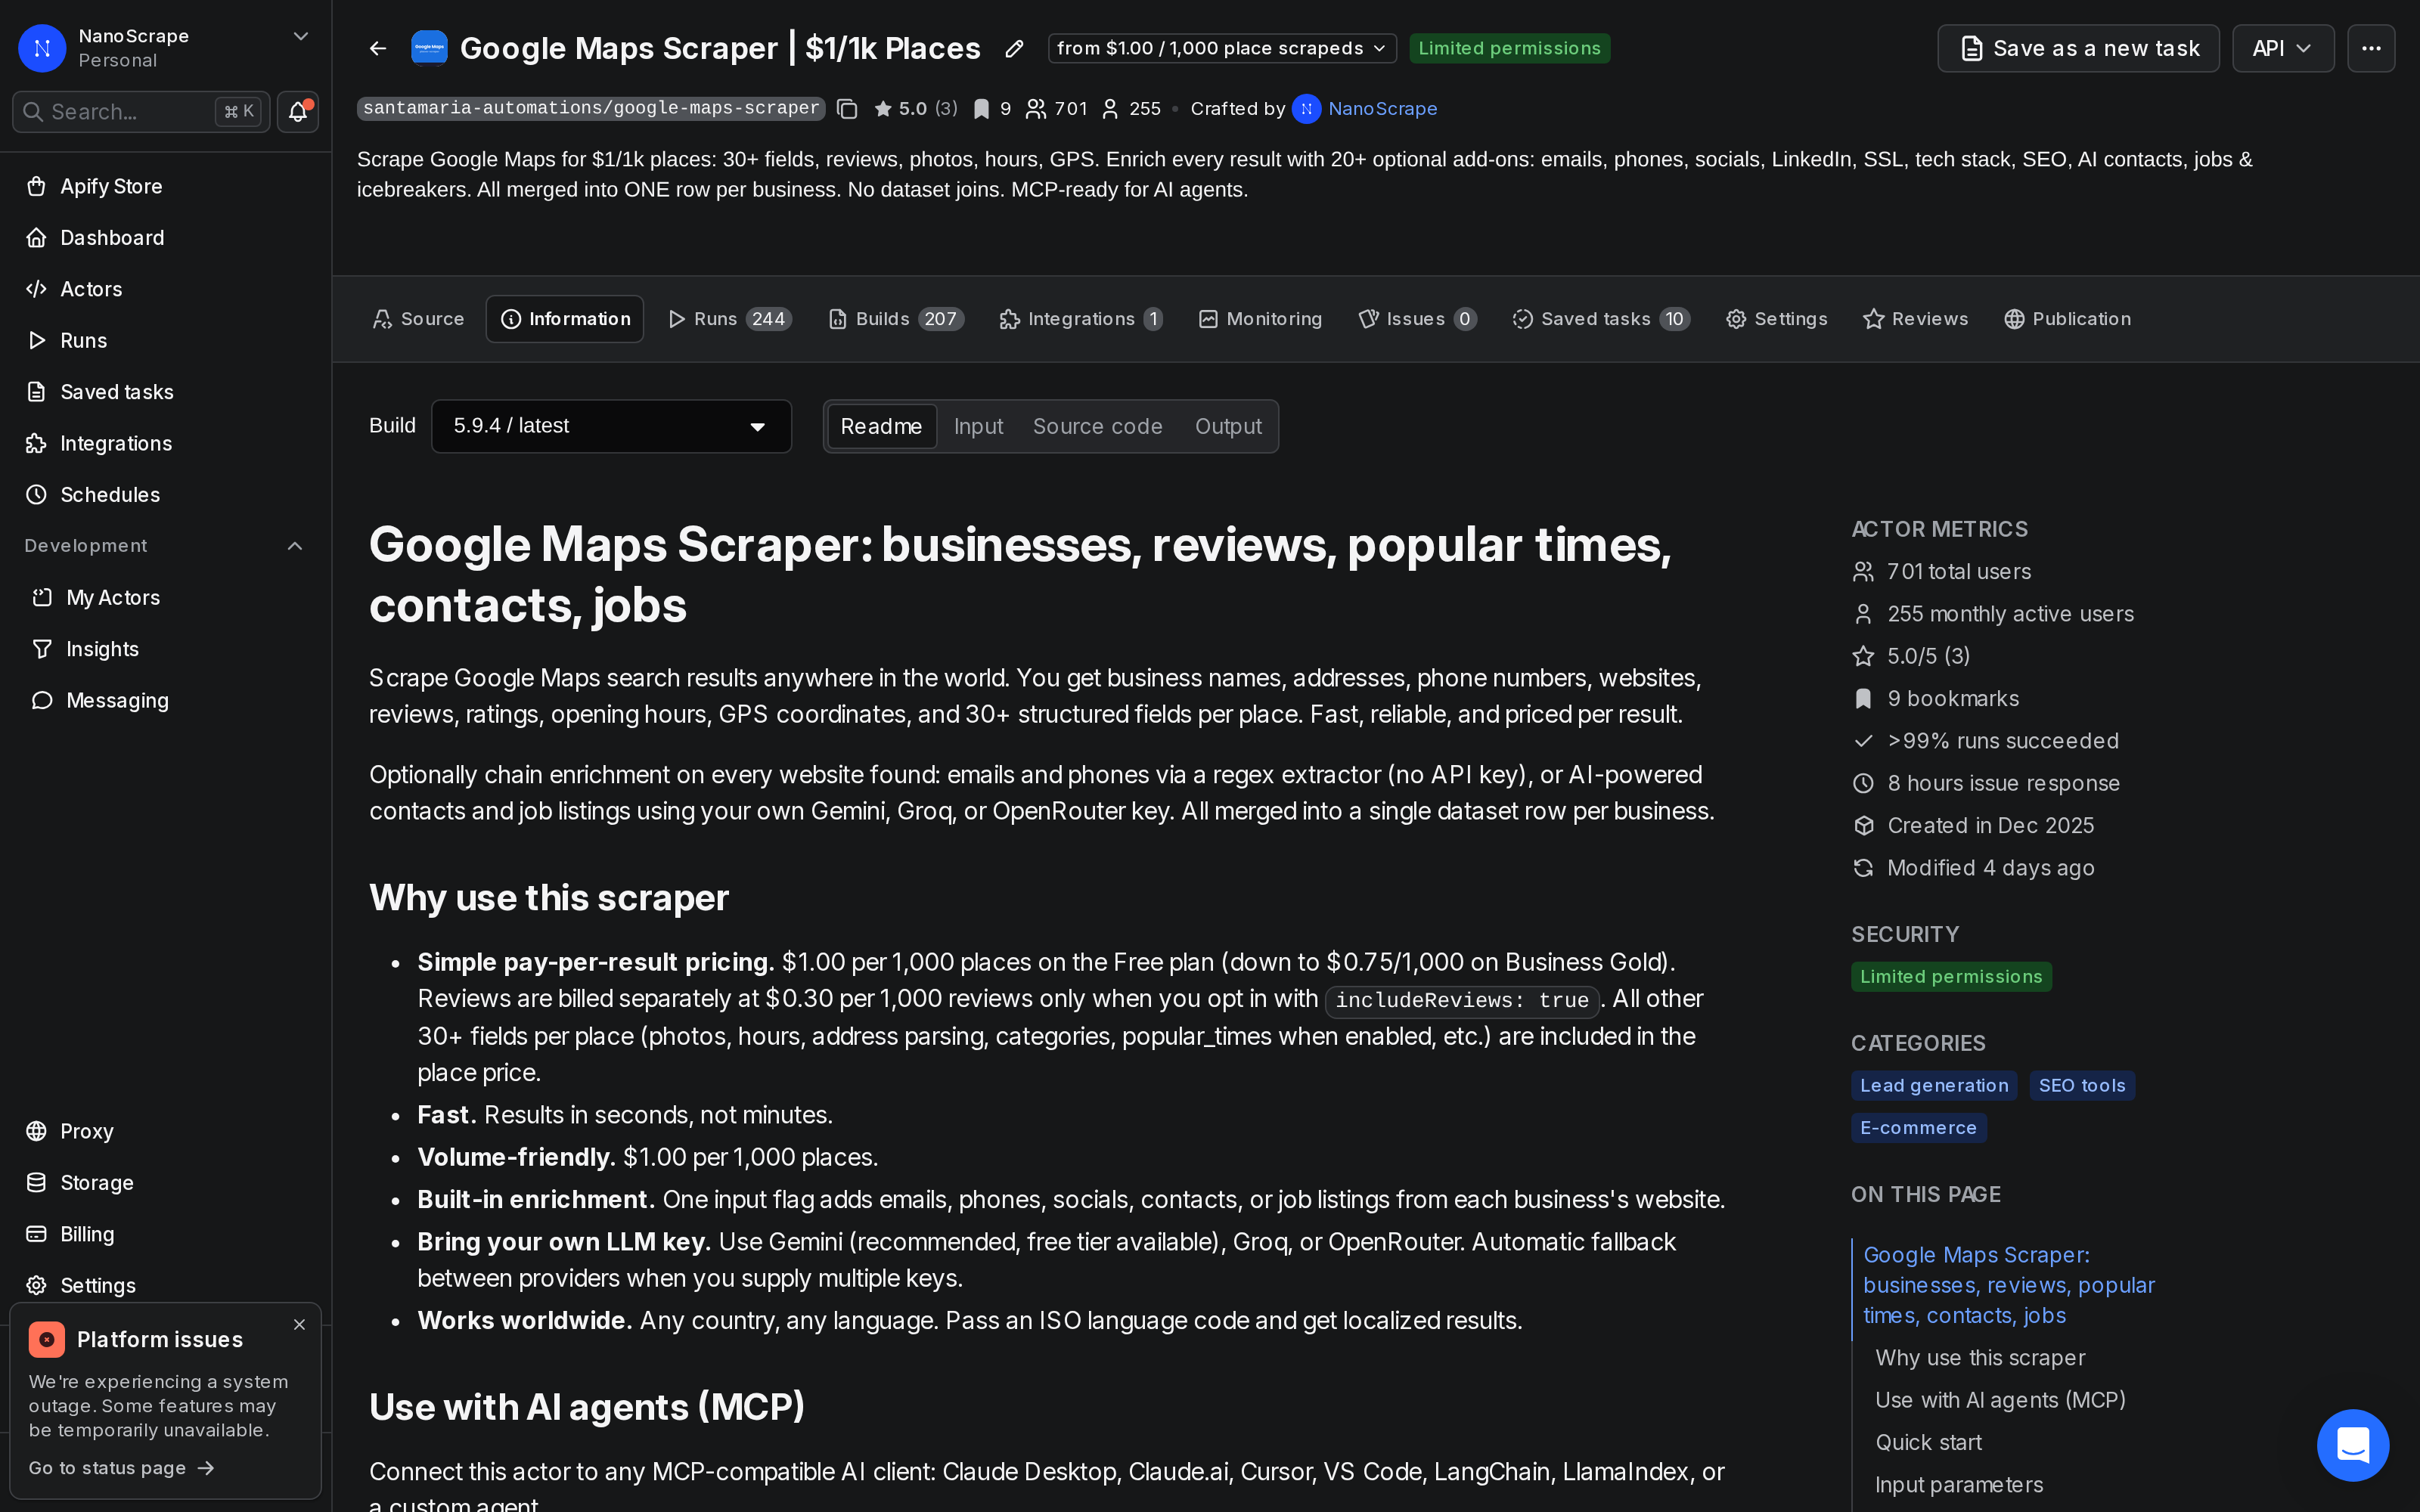Click the E-commerce category tag
Screen dimensions: 2420x1512
1918,1128
